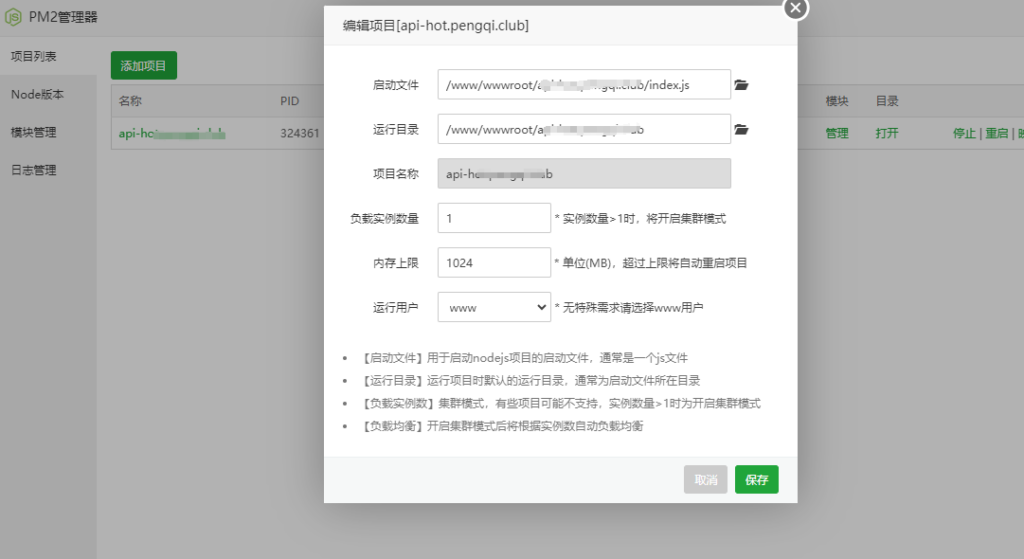Browse folder for startup file

[x=741, y=85]
